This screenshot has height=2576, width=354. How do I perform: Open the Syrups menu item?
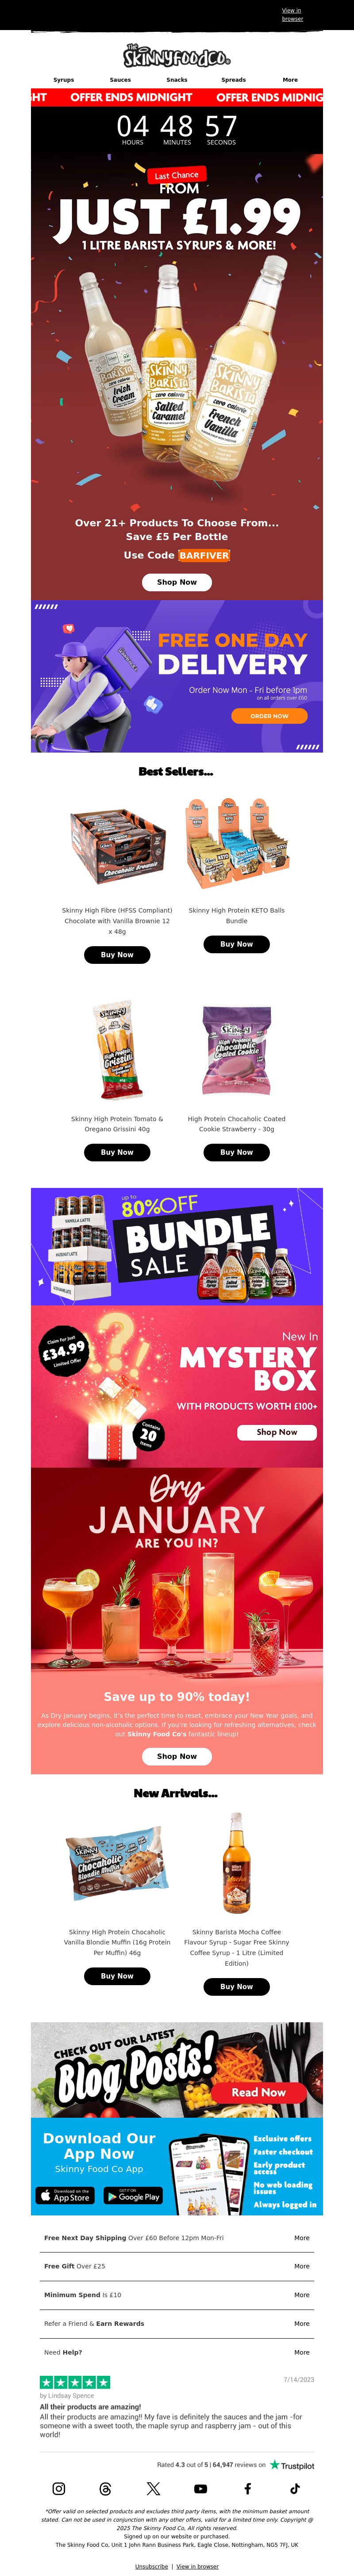64,80
